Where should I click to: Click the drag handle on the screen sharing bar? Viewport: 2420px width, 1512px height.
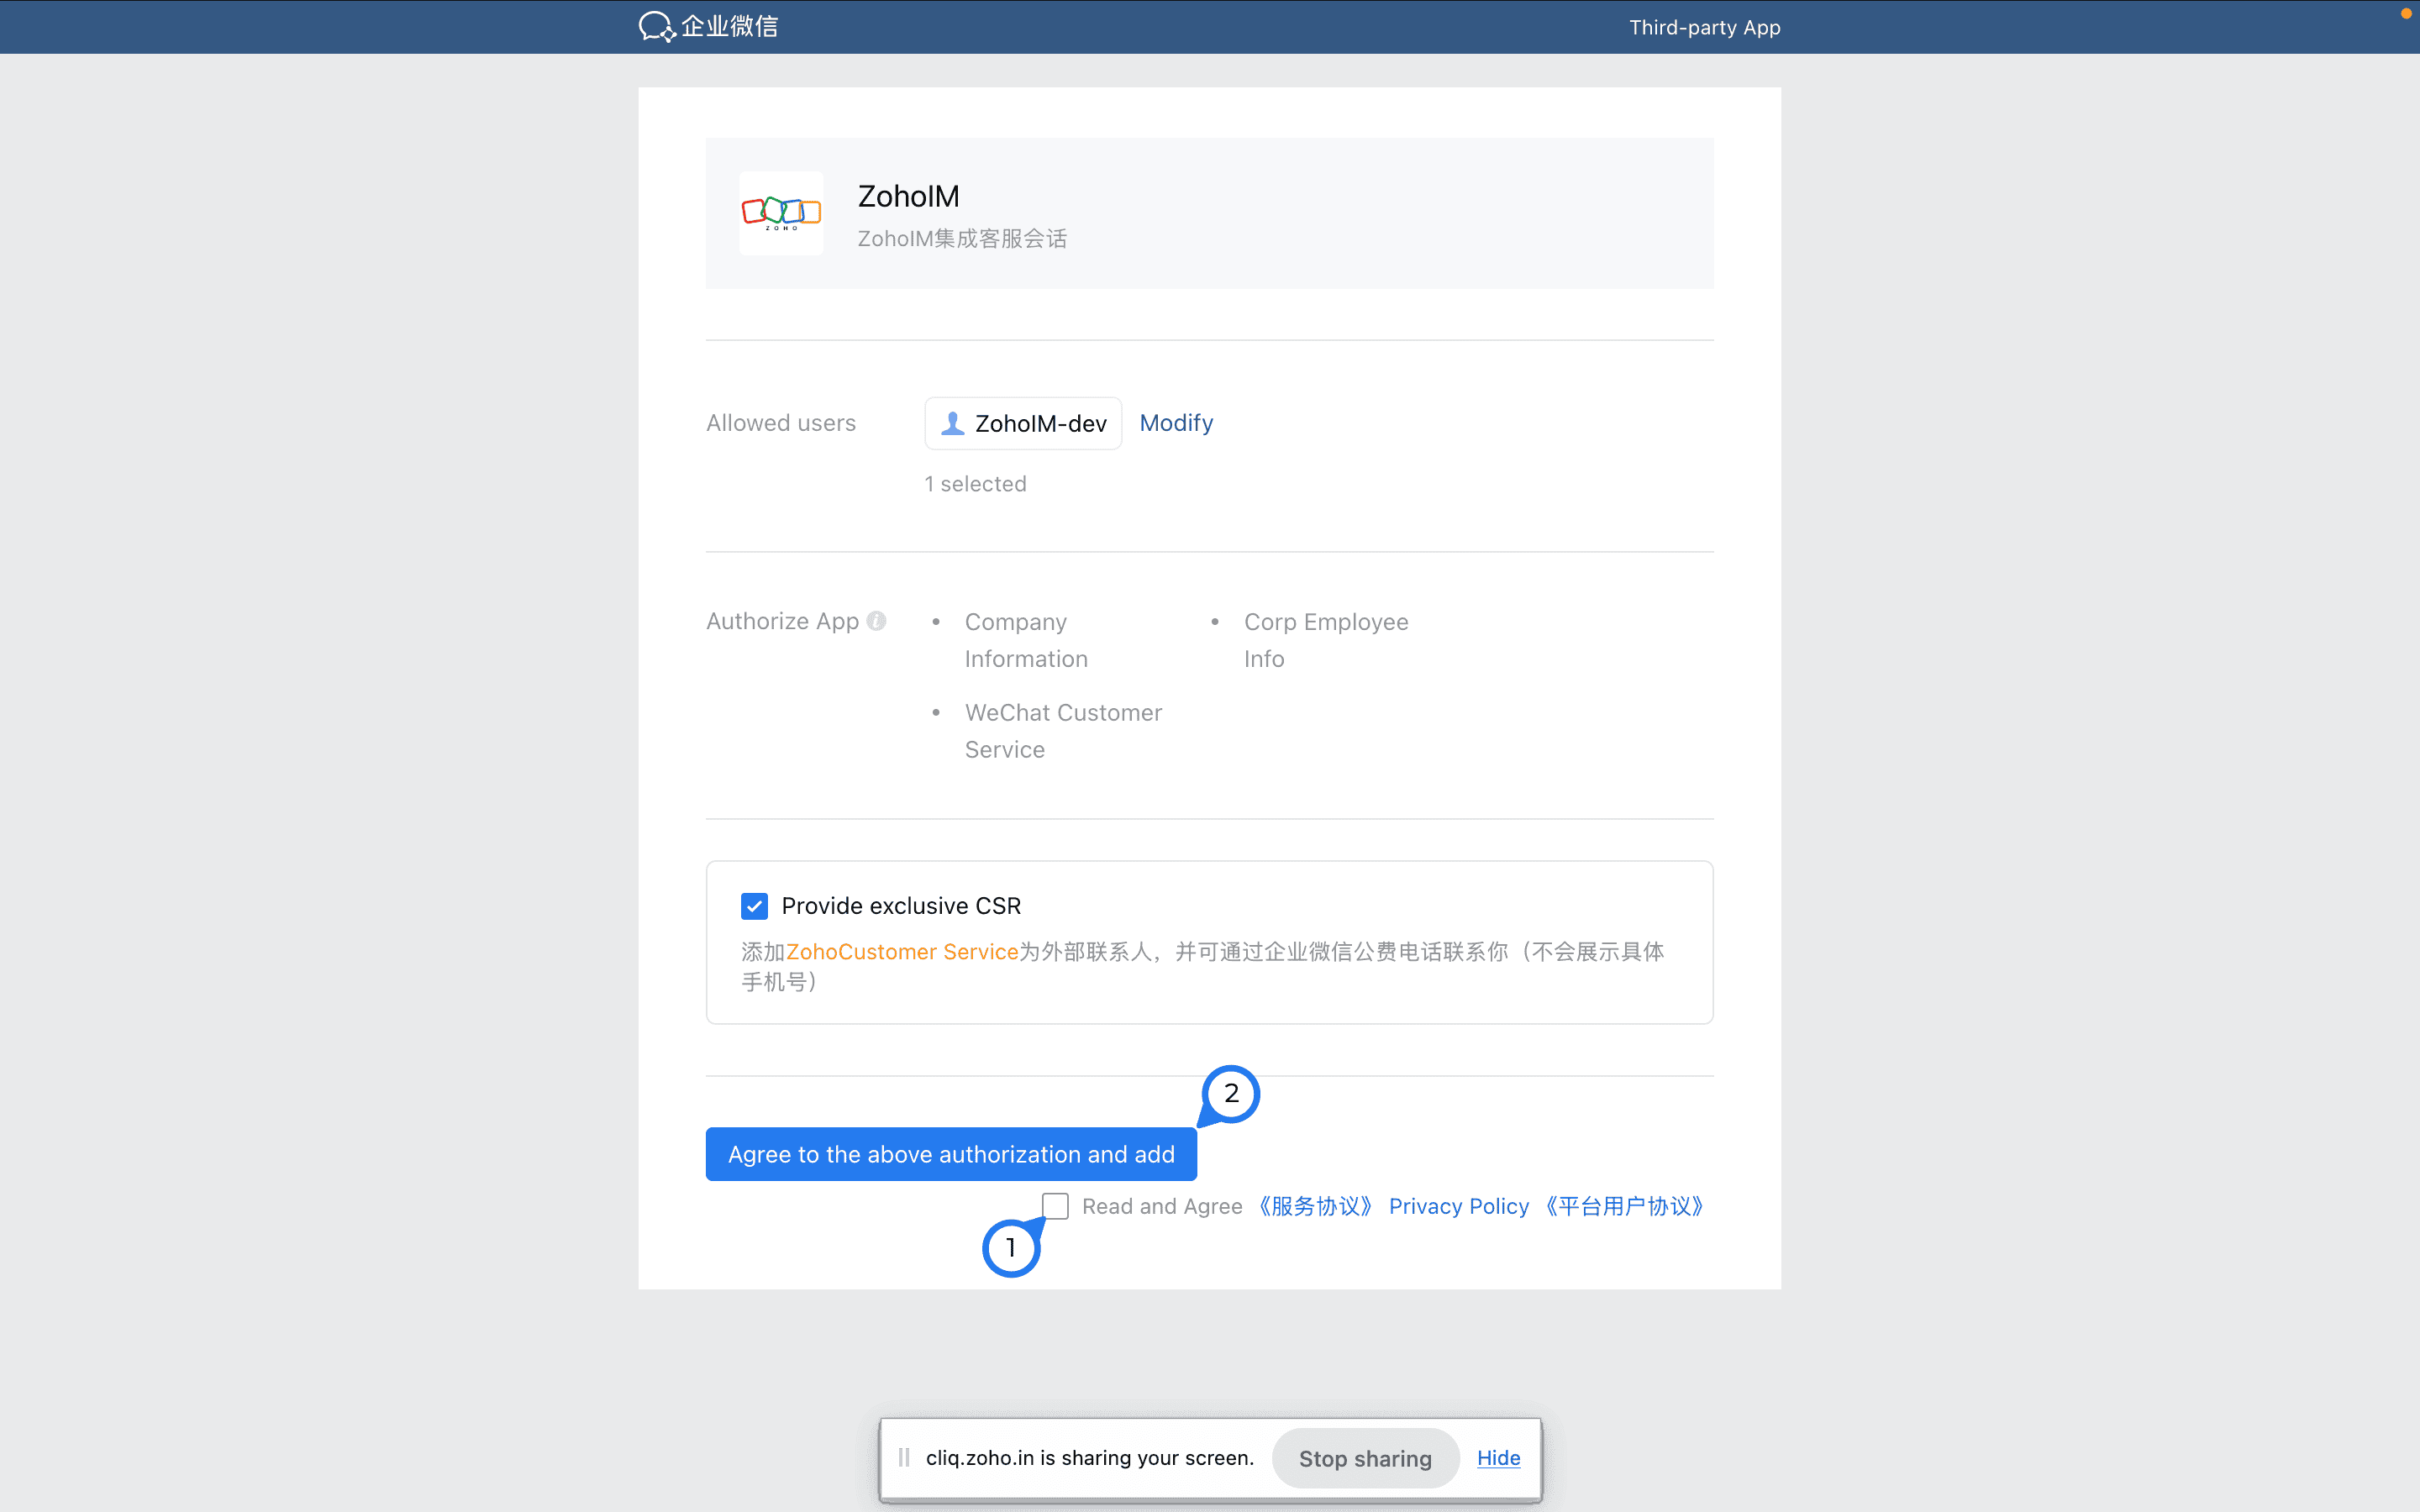[x=904, y=1458]
